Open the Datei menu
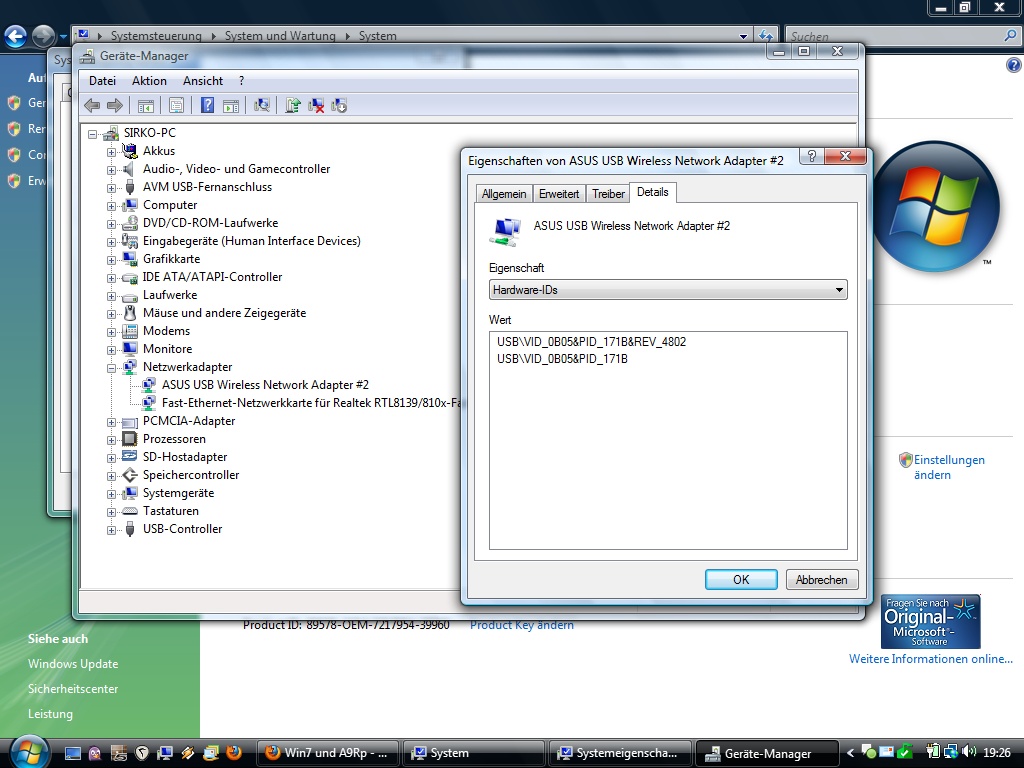This screenshot has height=768, width=1024. point(103,81)
